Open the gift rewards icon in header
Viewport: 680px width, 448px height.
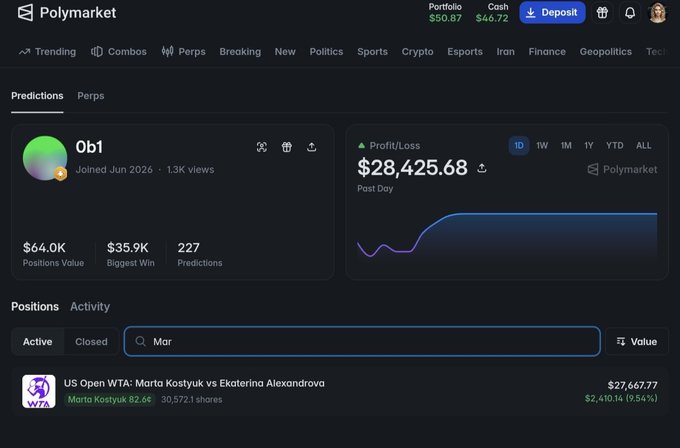tap(602, 13)
